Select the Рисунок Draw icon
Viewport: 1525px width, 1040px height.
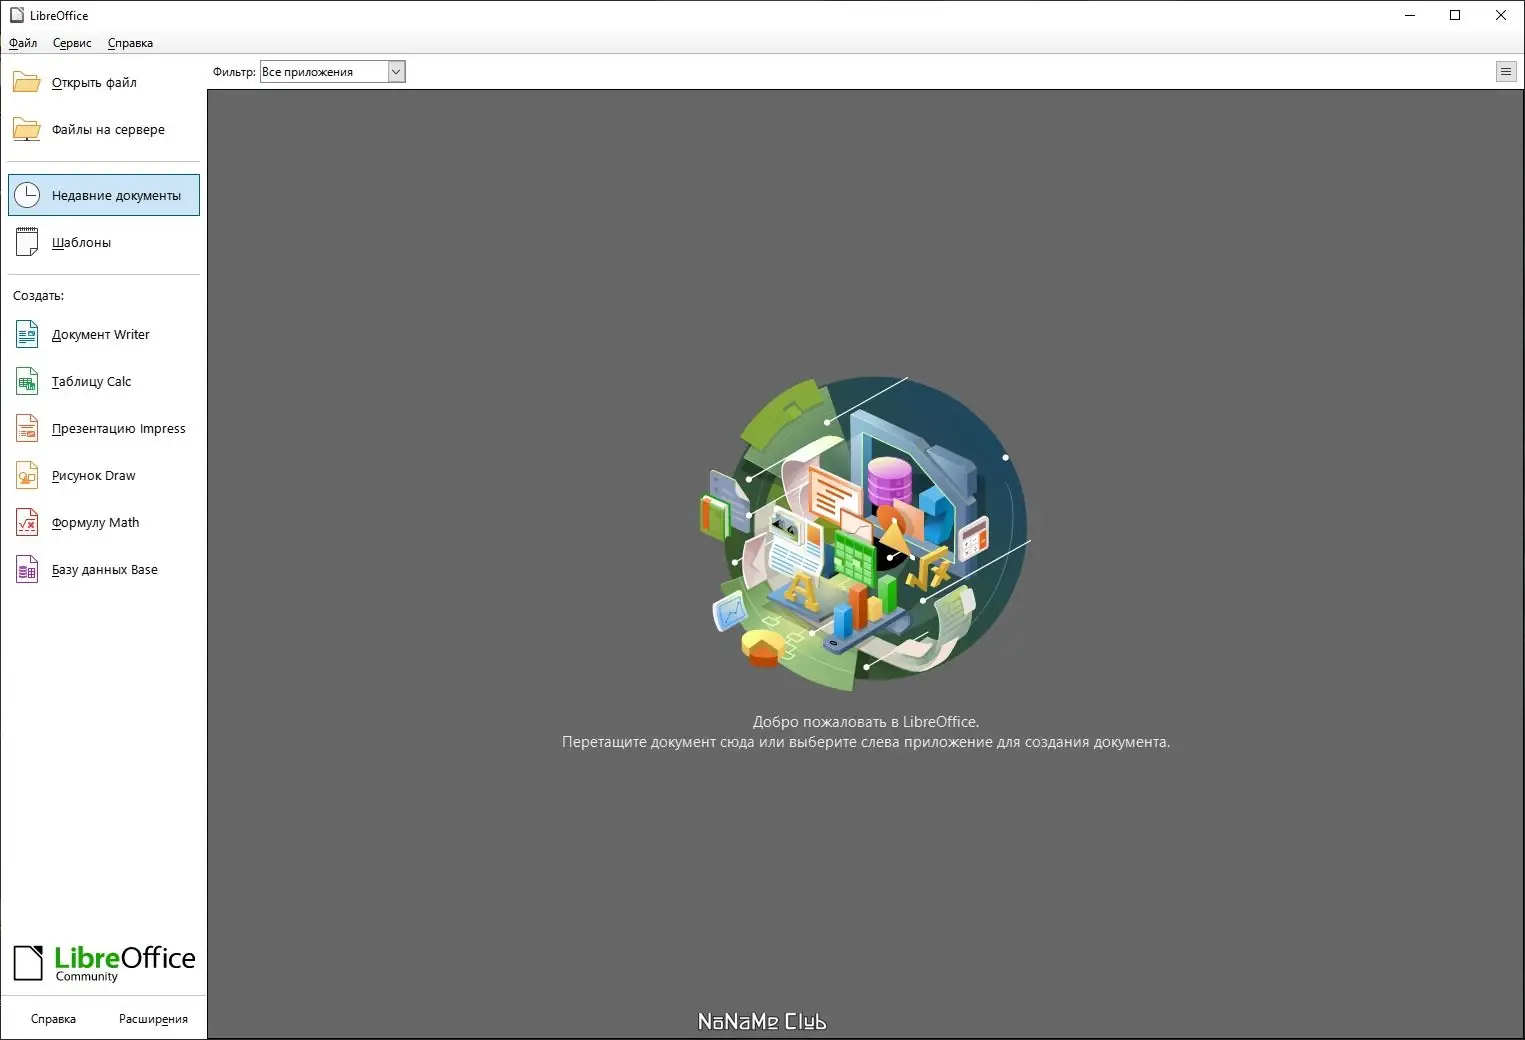tap(26, 475)
